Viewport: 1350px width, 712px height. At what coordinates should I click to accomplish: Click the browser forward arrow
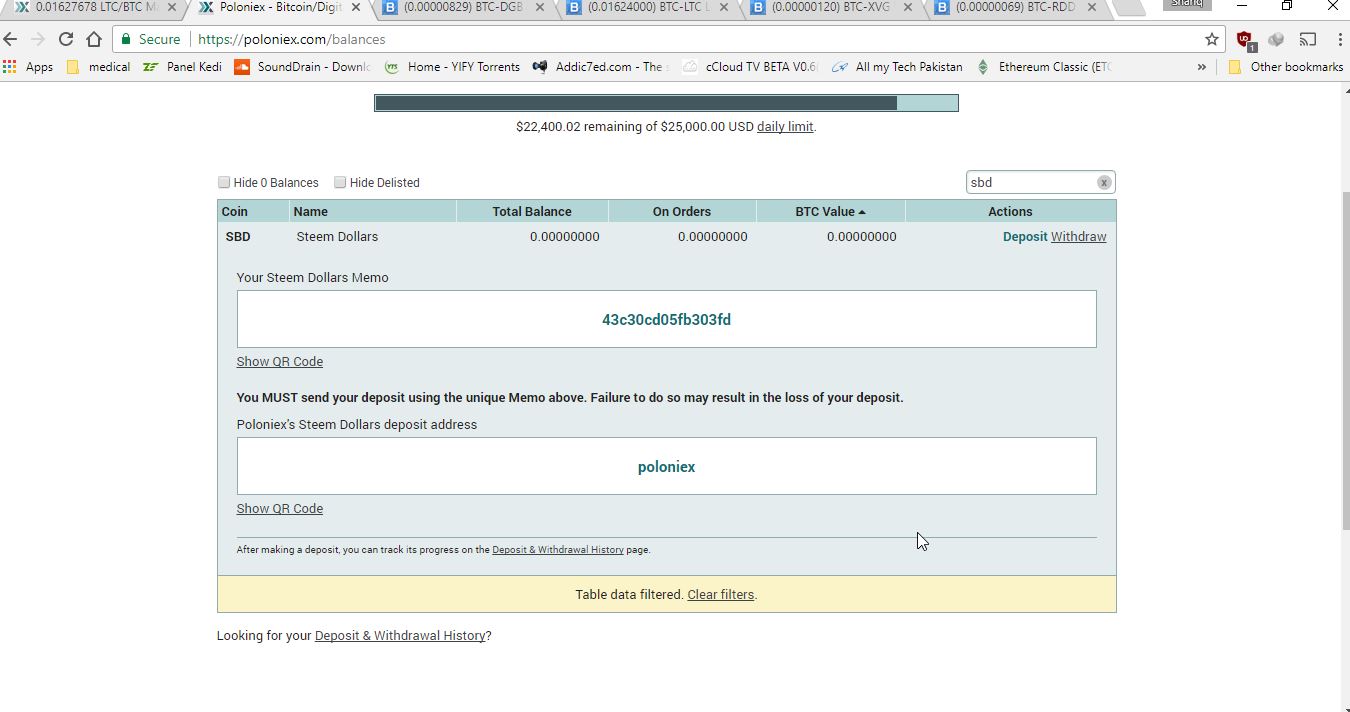pos(38,40)
